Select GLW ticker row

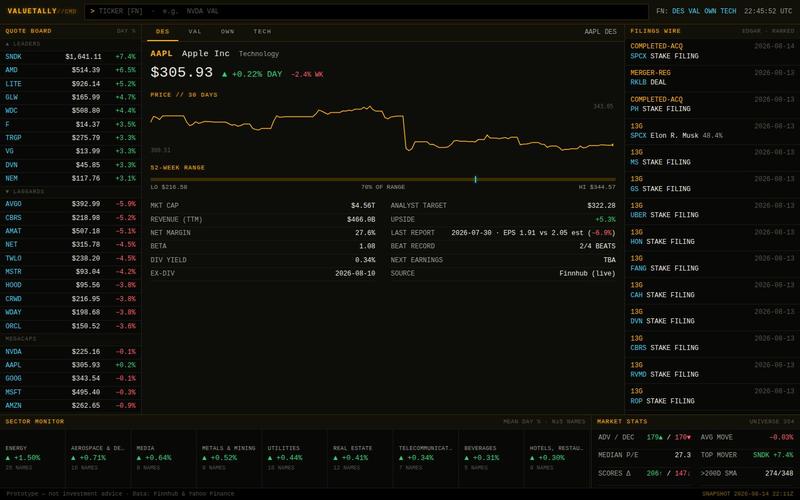tap(71, 97)
